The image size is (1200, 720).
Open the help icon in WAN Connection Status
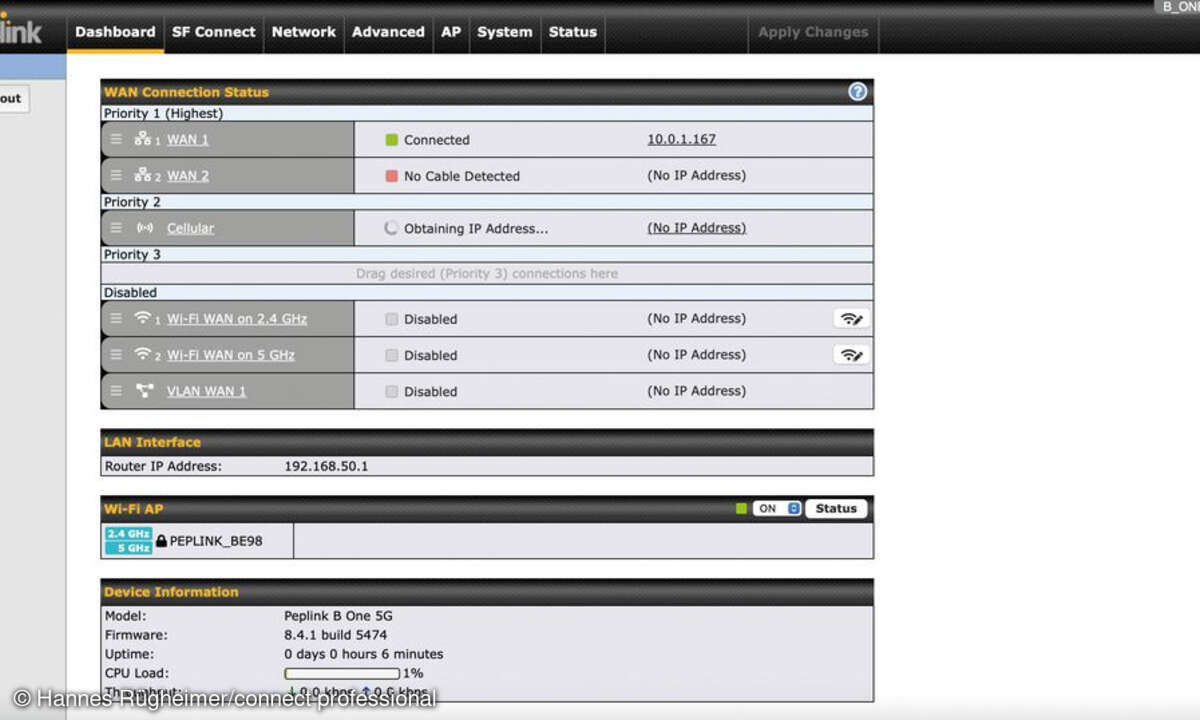pyautogui.click(x=857, y=91)
